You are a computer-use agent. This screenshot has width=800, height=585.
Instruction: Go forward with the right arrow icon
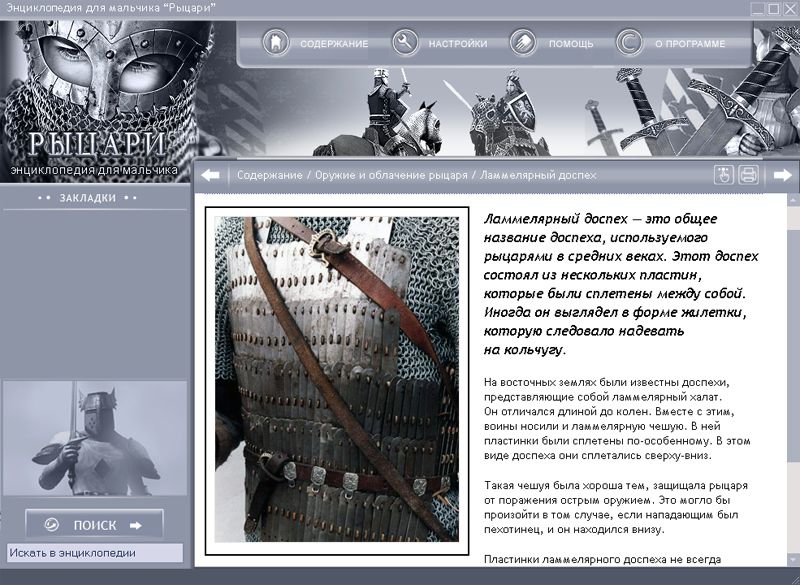[x=783, y=175]
